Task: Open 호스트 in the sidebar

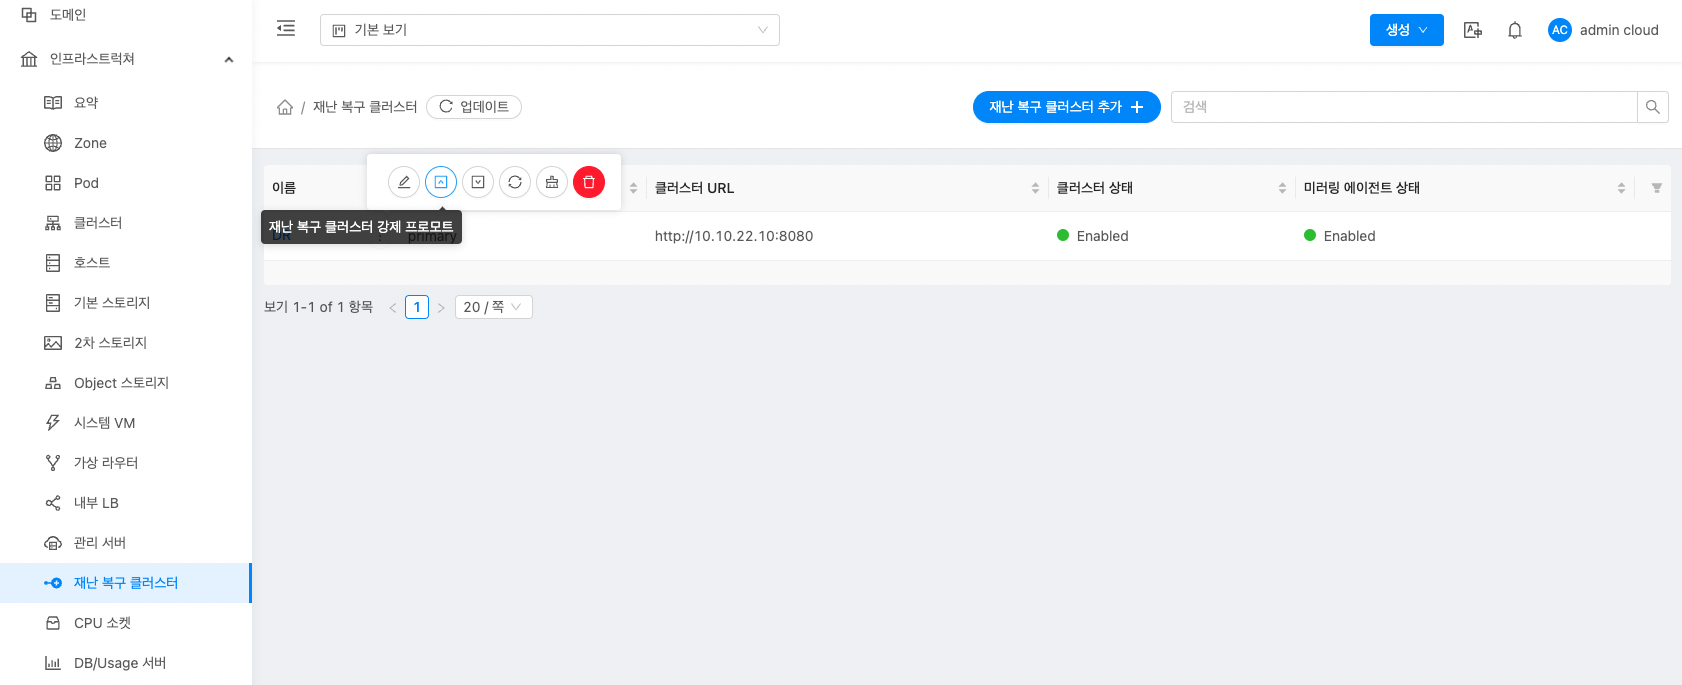Action: pyautogui.click(x=92, y=263)
